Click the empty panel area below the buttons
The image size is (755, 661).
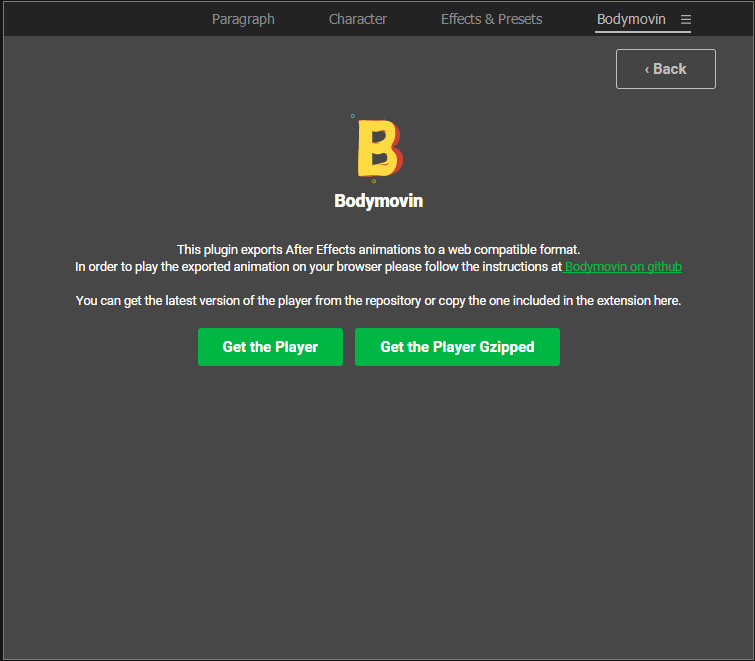(x=378, y=500)
